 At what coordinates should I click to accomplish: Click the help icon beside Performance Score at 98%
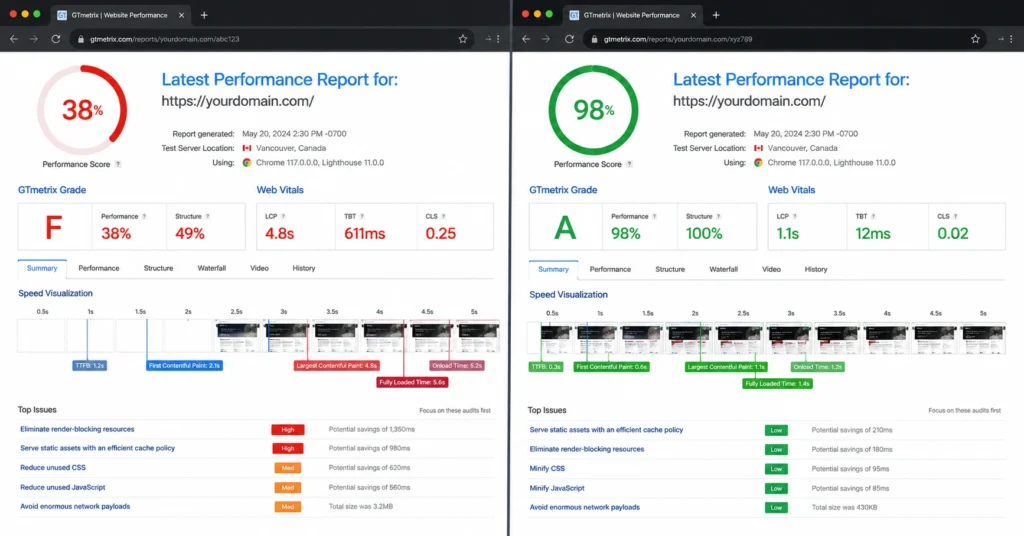630,165
